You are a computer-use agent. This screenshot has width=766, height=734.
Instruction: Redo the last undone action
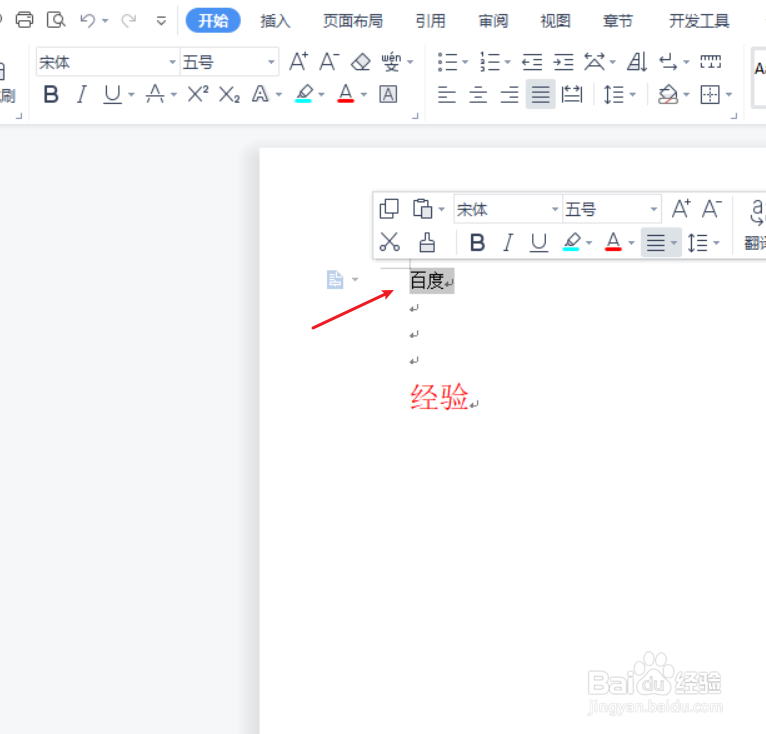coord(129,21)
